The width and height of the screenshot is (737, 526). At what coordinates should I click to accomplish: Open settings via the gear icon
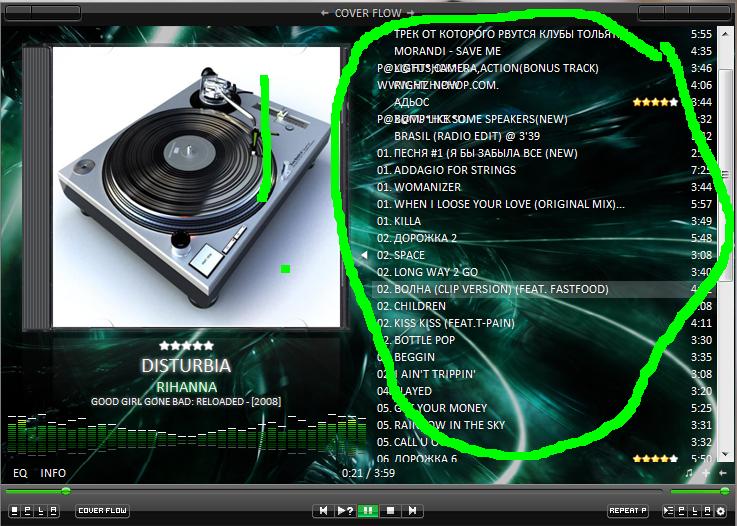click(721, 510)
